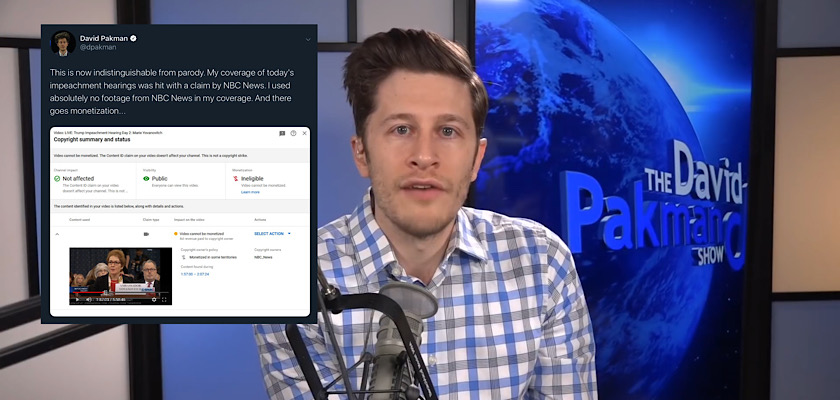This screenshot has width=840, height=400.
Task: Click the Actions column header
Action: 260,220
